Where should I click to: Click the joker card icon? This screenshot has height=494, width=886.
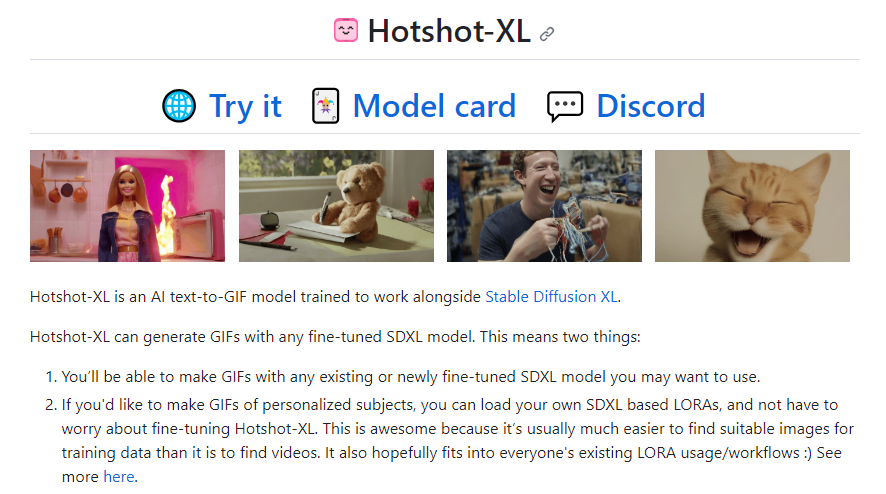[325, 106]
